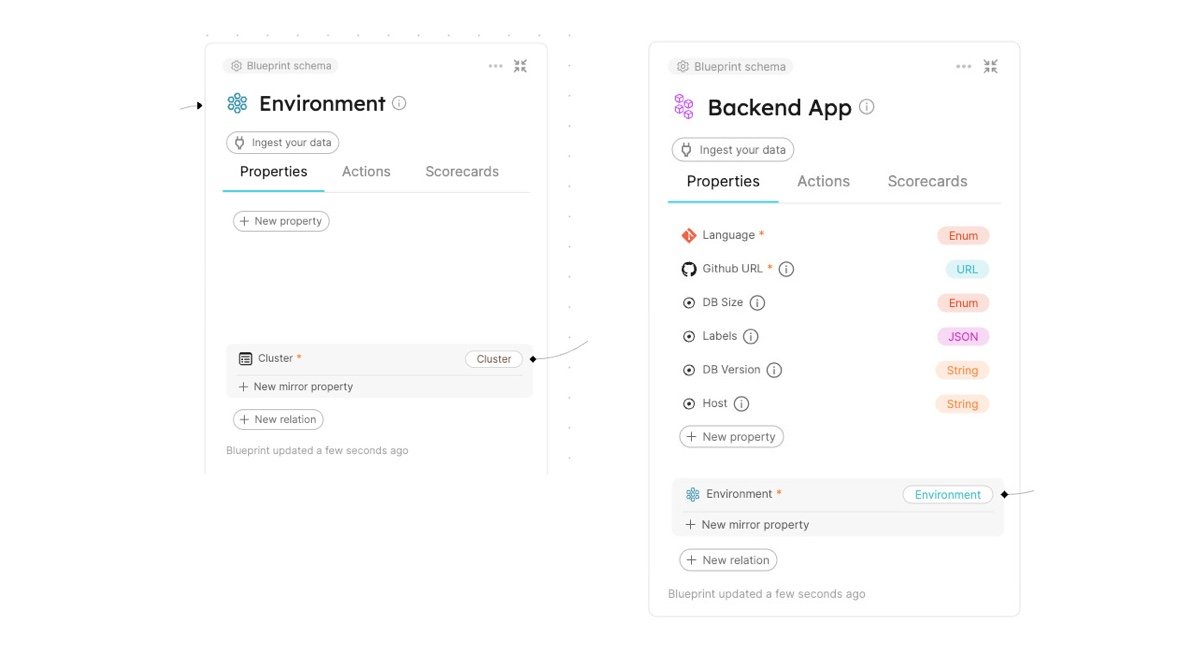
Task: Click Ingest your data on Backend App card
Action: pyautogui.click(x=733, y=150)
